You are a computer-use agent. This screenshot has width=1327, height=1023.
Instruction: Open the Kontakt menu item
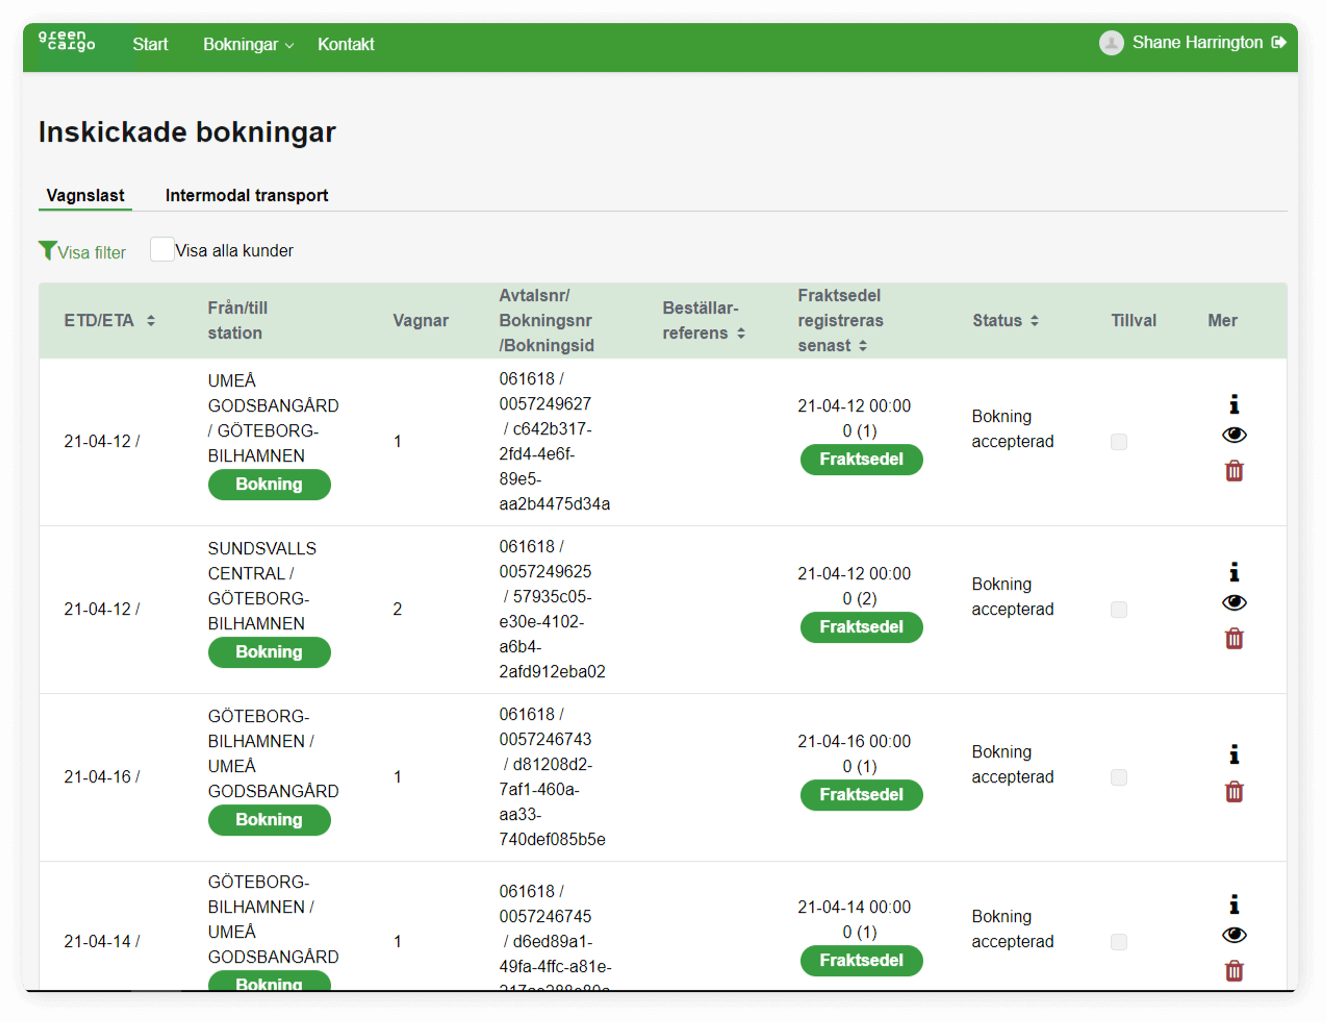click(345, 44)
